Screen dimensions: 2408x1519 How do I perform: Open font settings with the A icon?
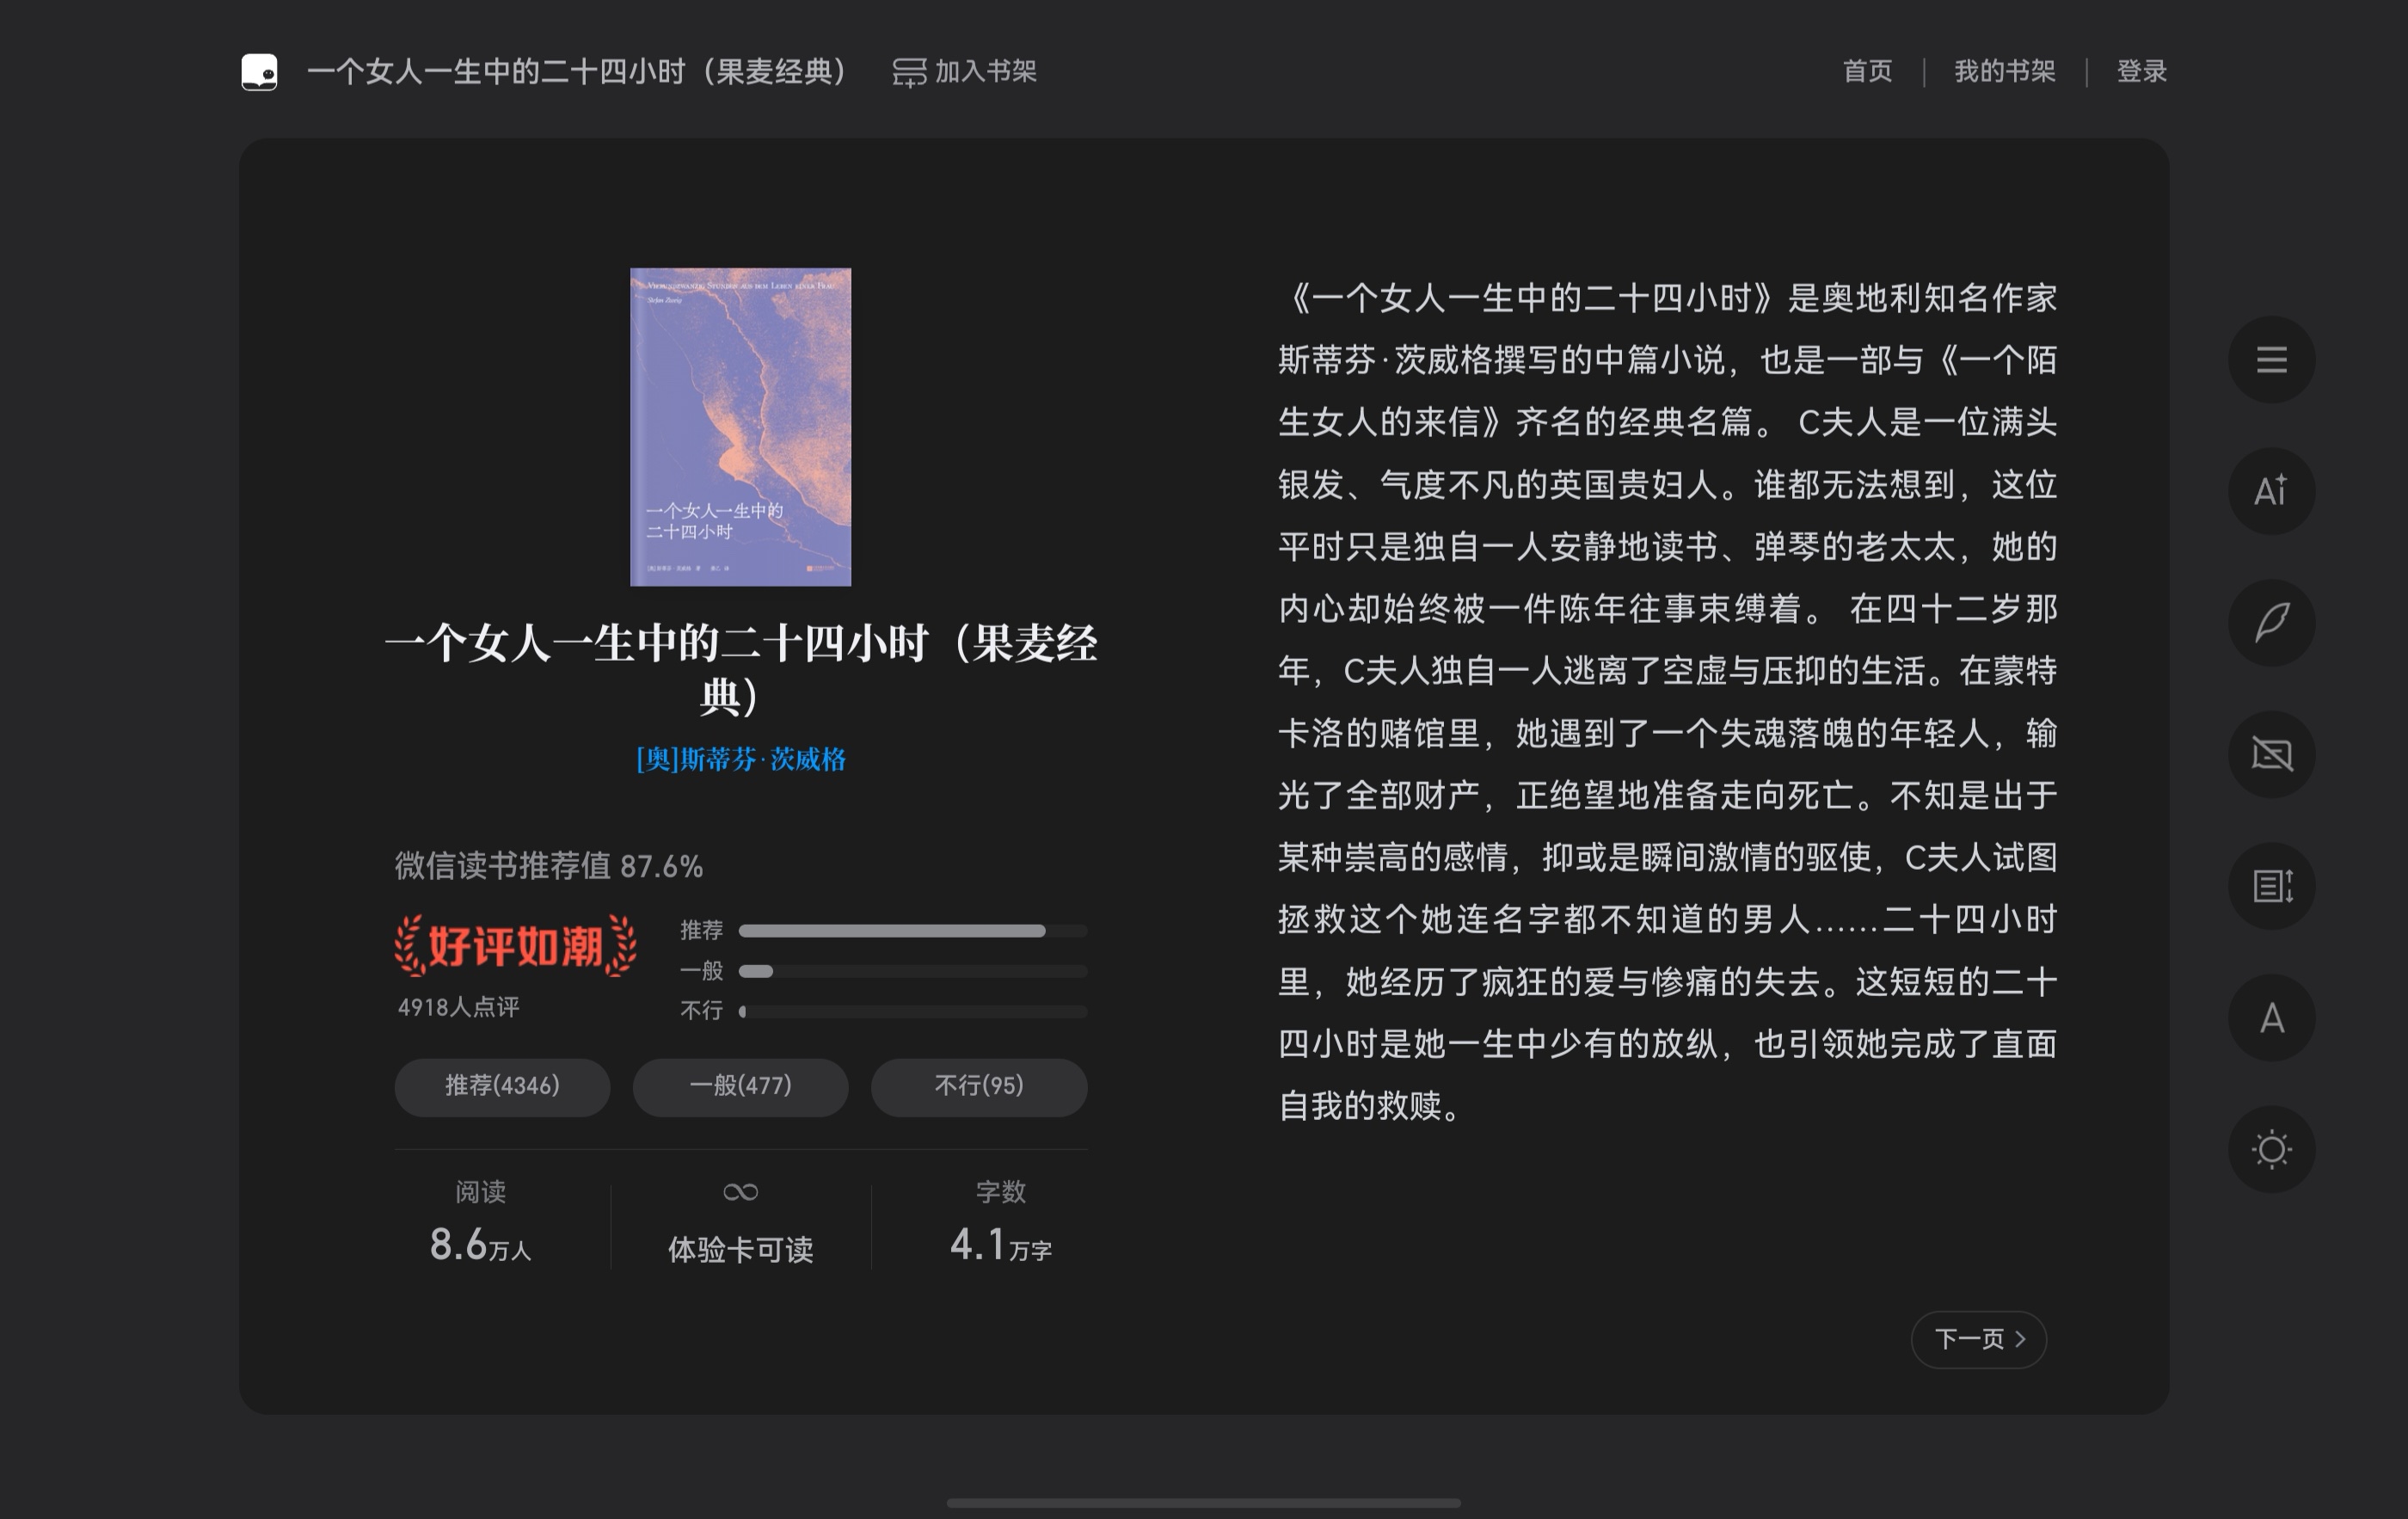point(2271,1018)
